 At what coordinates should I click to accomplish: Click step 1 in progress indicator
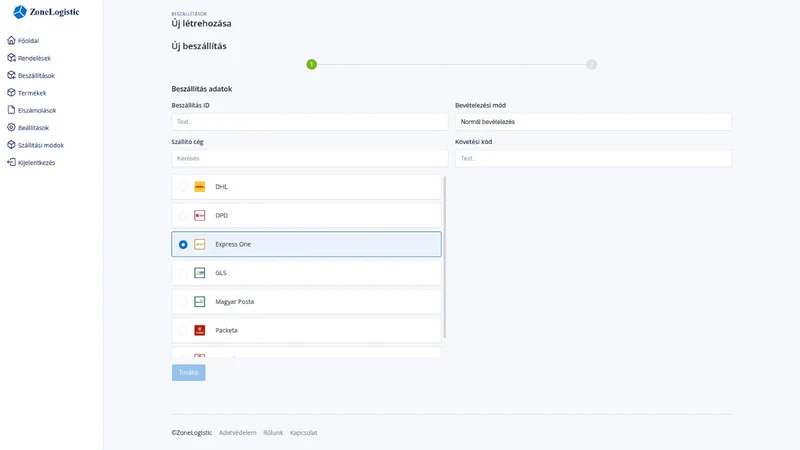[311, 64]
